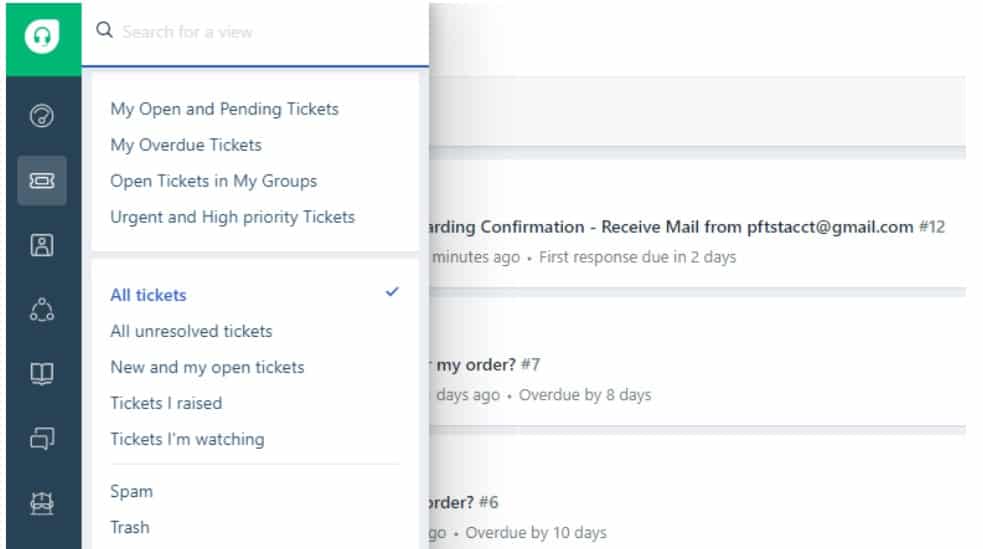Screen dimensions: 983x549
Task: Open the Social triangle-nodes icon in the sidebar
Action: 41,310
